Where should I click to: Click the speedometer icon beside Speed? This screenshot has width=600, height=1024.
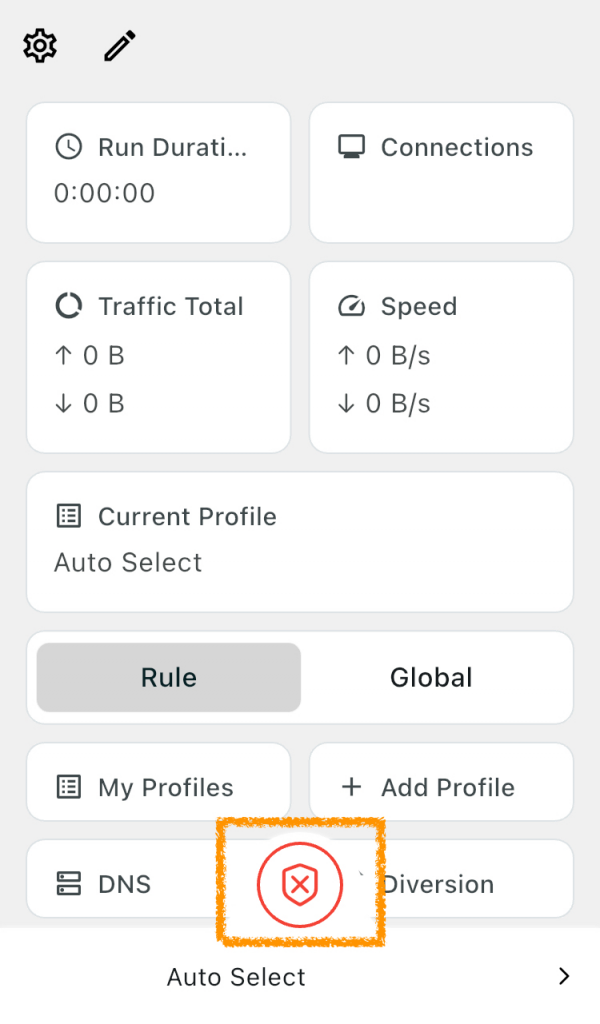351,306
